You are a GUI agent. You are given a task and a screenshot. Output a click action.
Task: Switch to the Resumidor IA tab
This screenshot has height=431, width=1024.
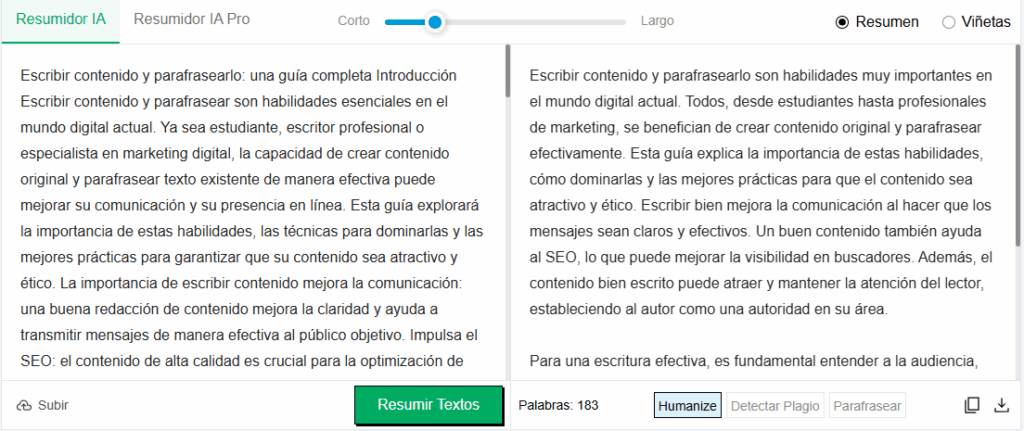click(60, 20)
